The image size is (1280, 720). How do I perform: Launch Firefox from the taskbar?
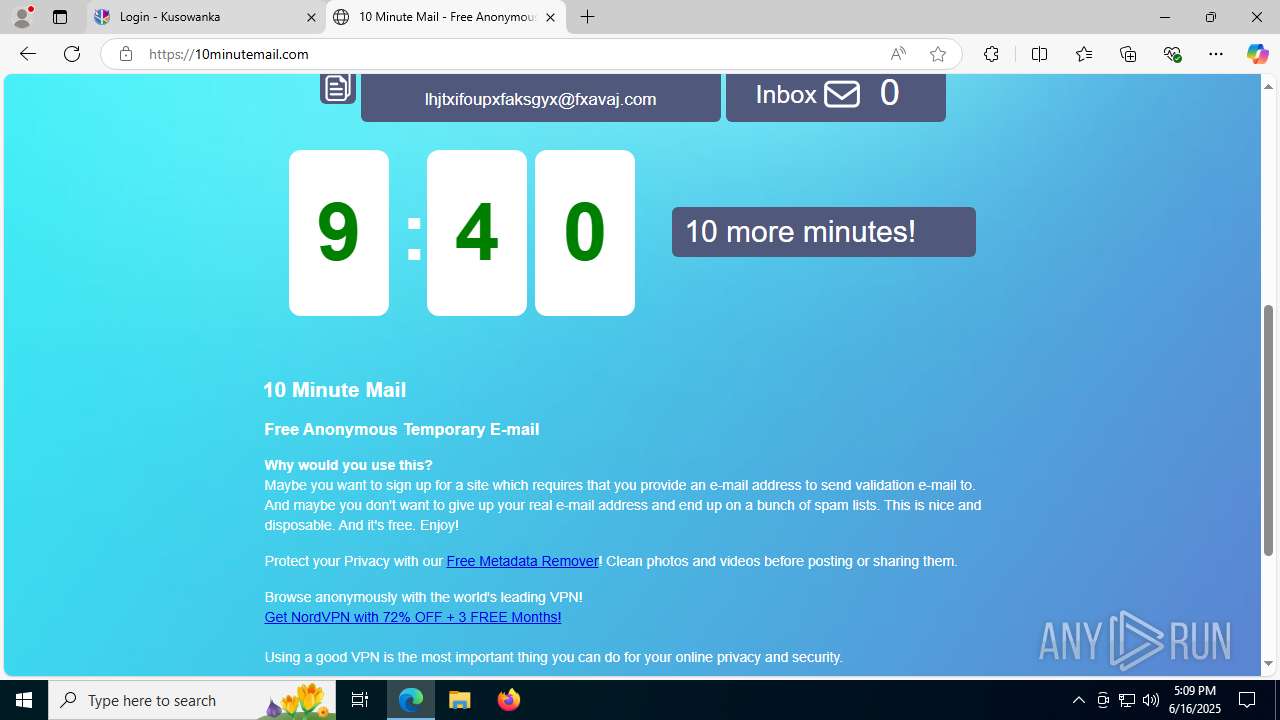(x=508, y=700)
